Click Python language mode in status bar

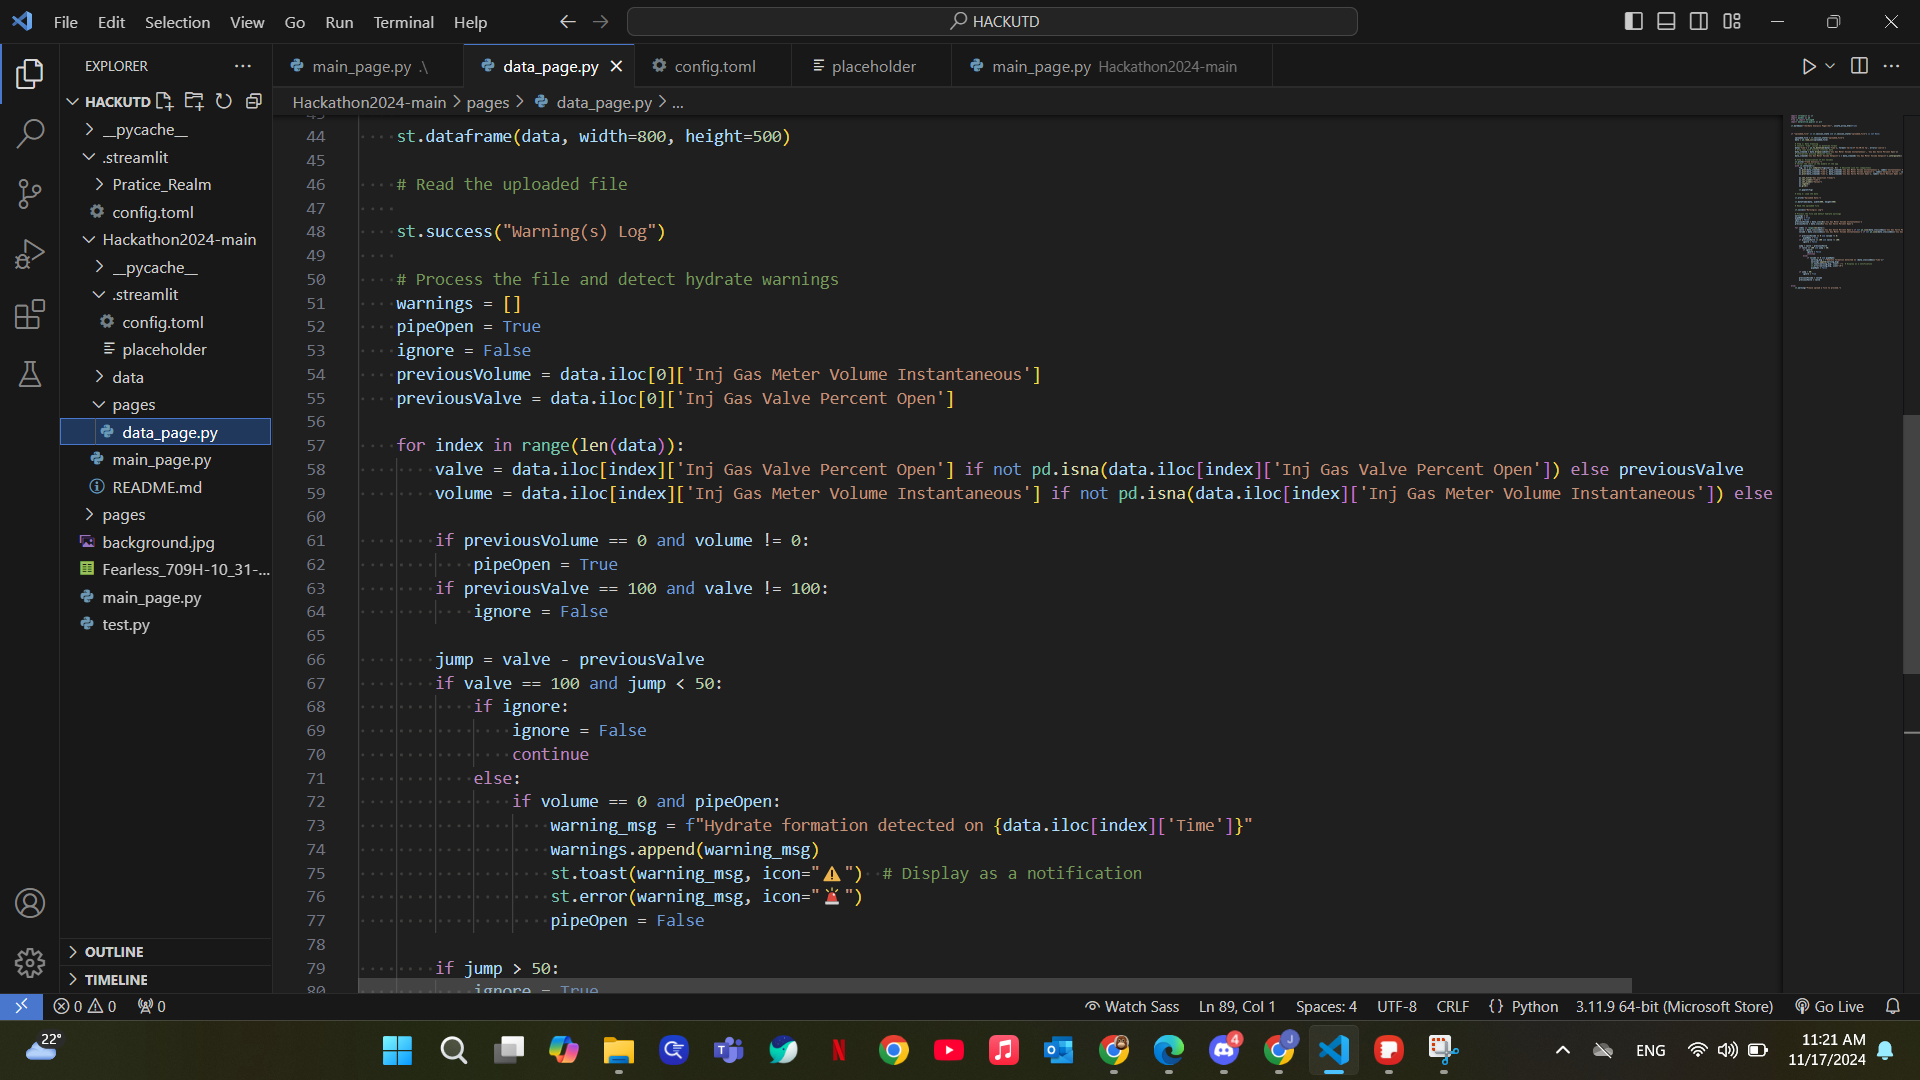pos(1534,1007)
